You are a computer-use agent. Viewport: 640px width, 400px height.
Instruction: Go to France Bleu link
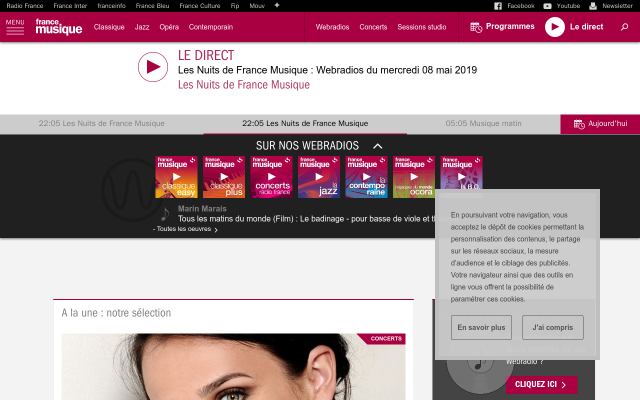point(152,6)
